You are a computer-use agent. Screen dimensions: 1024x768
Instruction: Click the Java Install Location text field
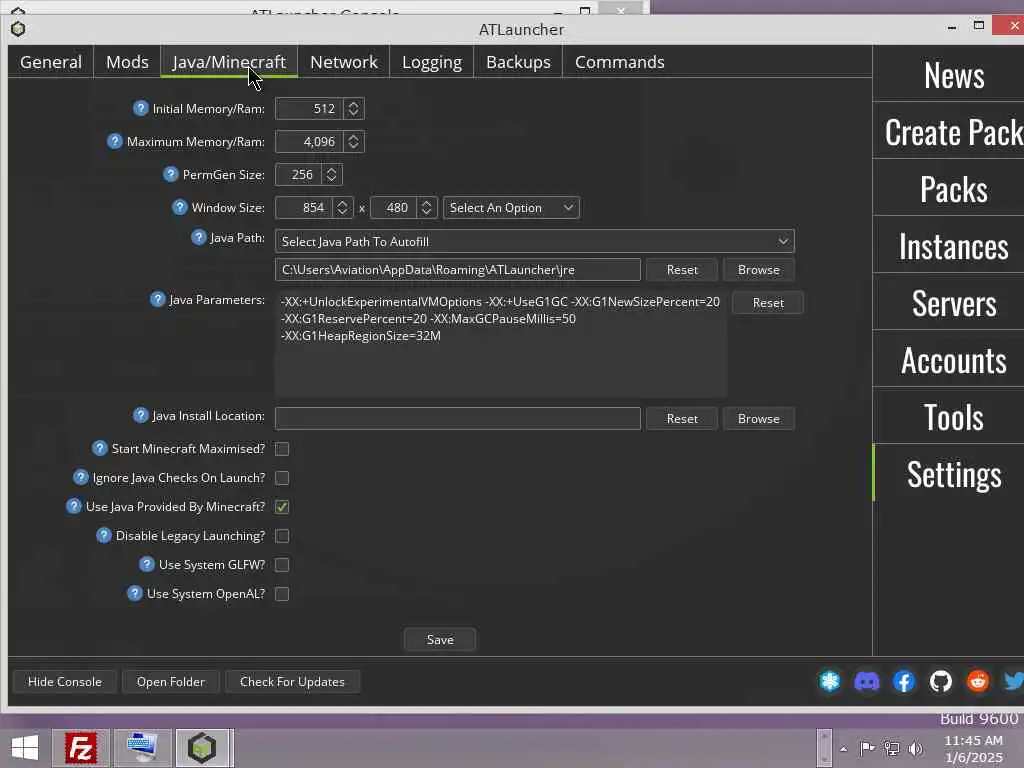click(x=457, y=419)
